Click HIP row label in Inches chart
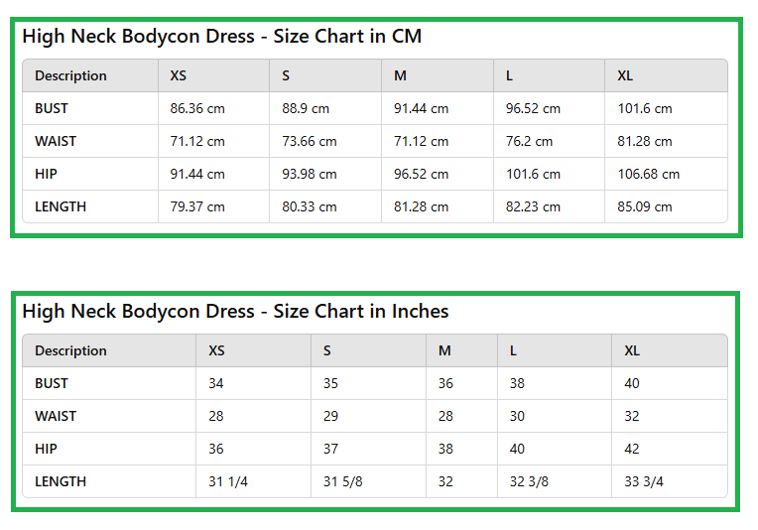This screenshot has width=758, height=530. pyautogui.click(x=46, y=449)
